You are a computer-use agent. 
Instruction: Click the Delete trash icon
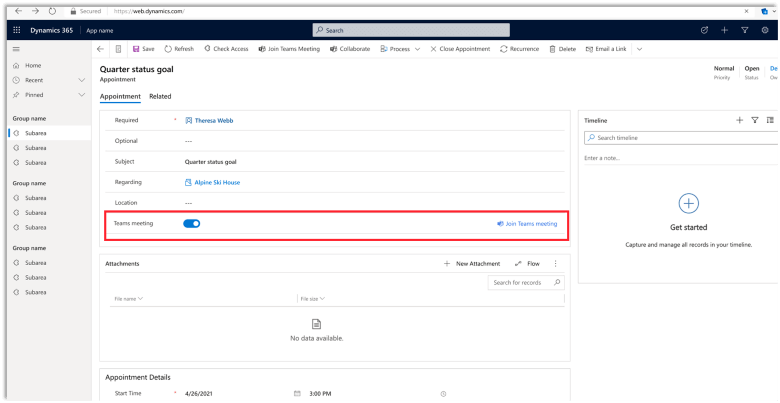coord(552,49)
